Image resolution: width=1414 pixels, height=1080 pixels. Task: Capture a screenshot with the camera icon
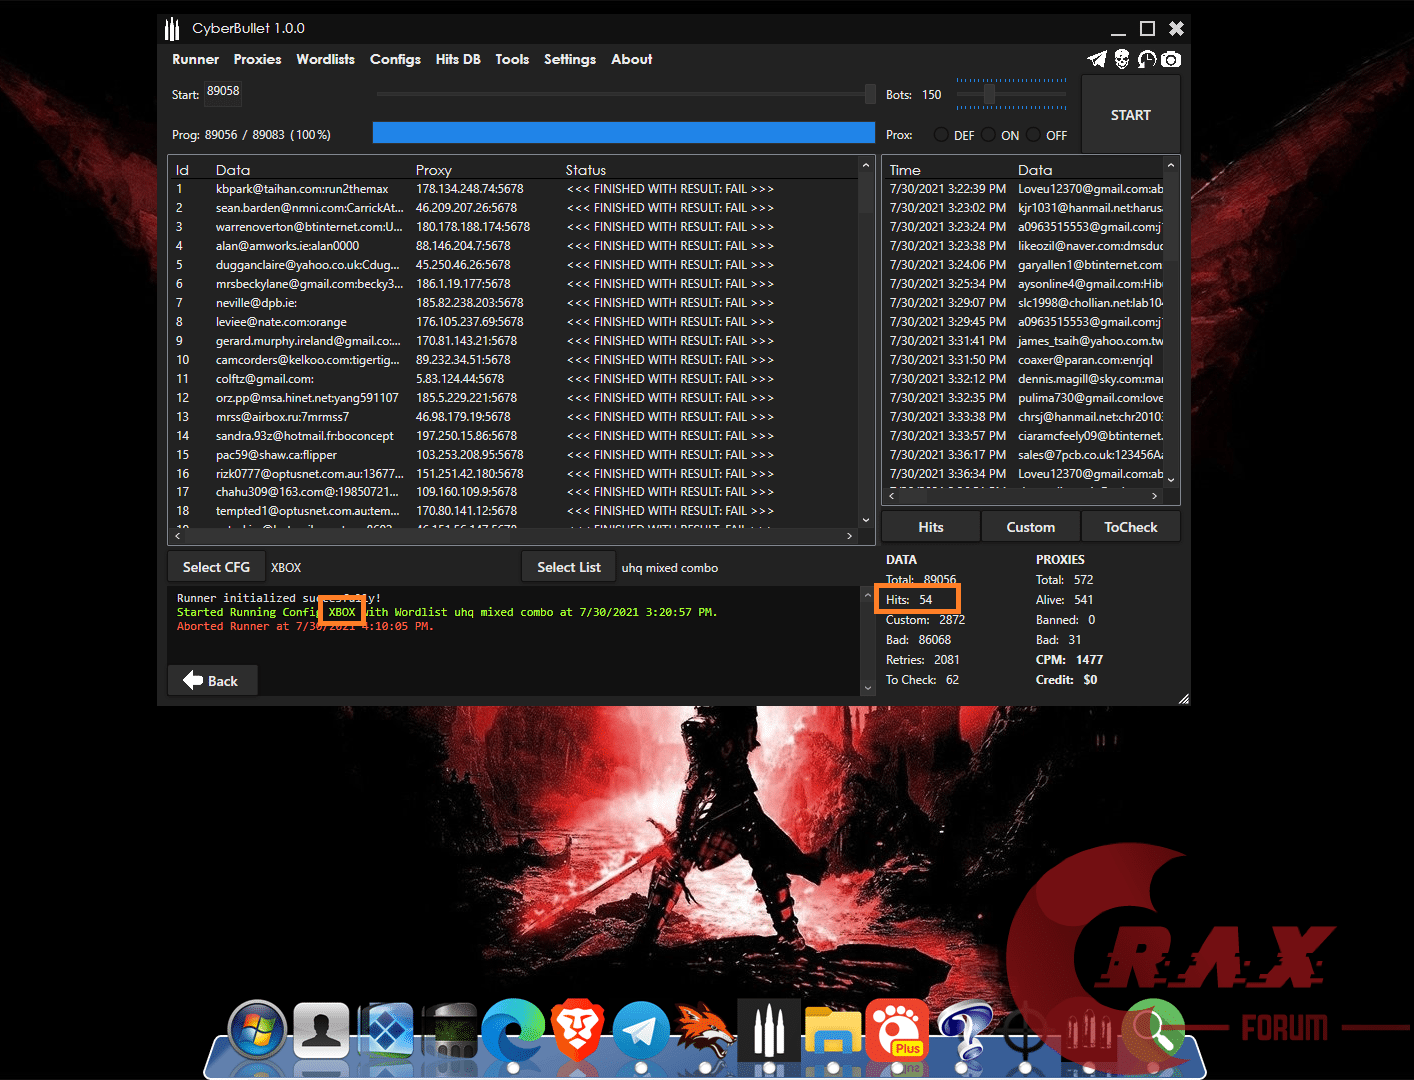click(1171, 59)
